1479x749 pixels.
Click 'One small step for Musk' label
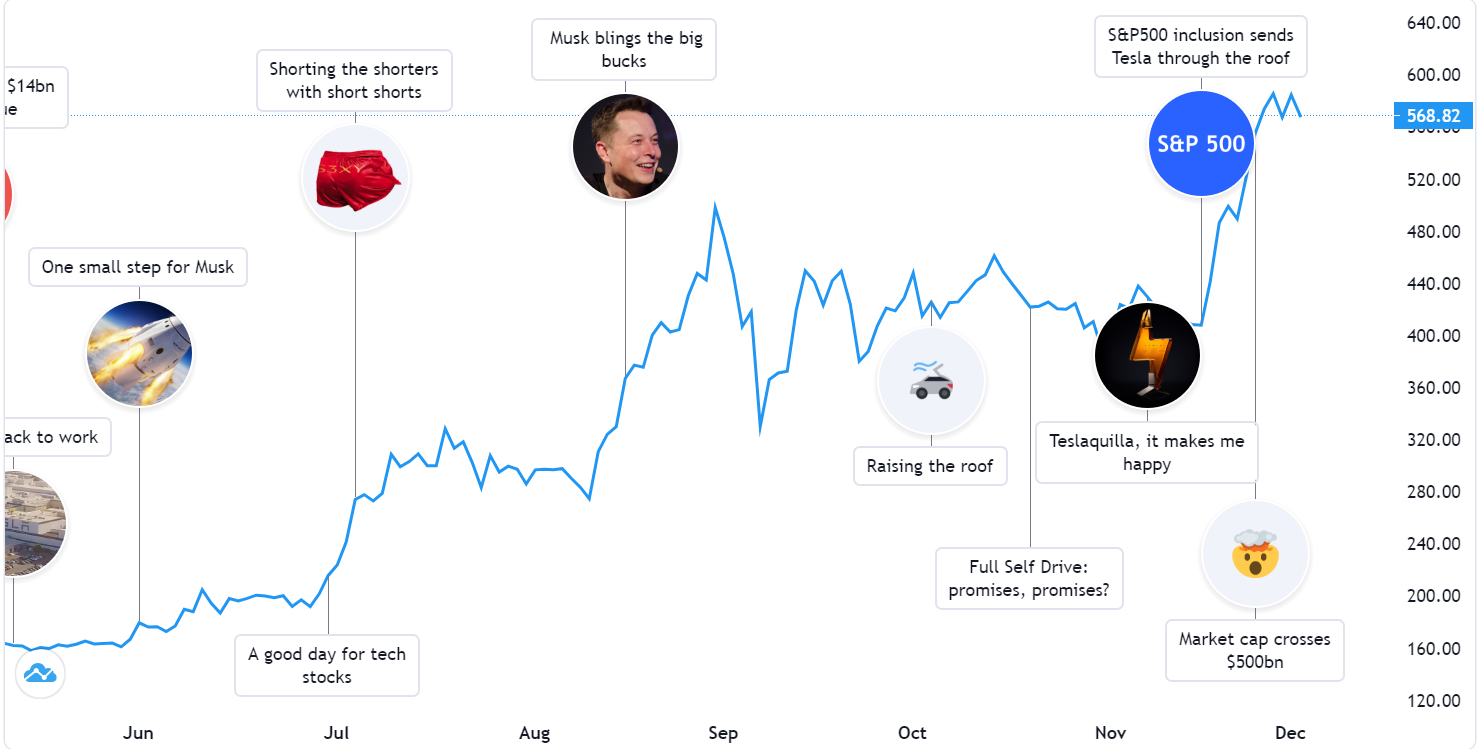138,267
